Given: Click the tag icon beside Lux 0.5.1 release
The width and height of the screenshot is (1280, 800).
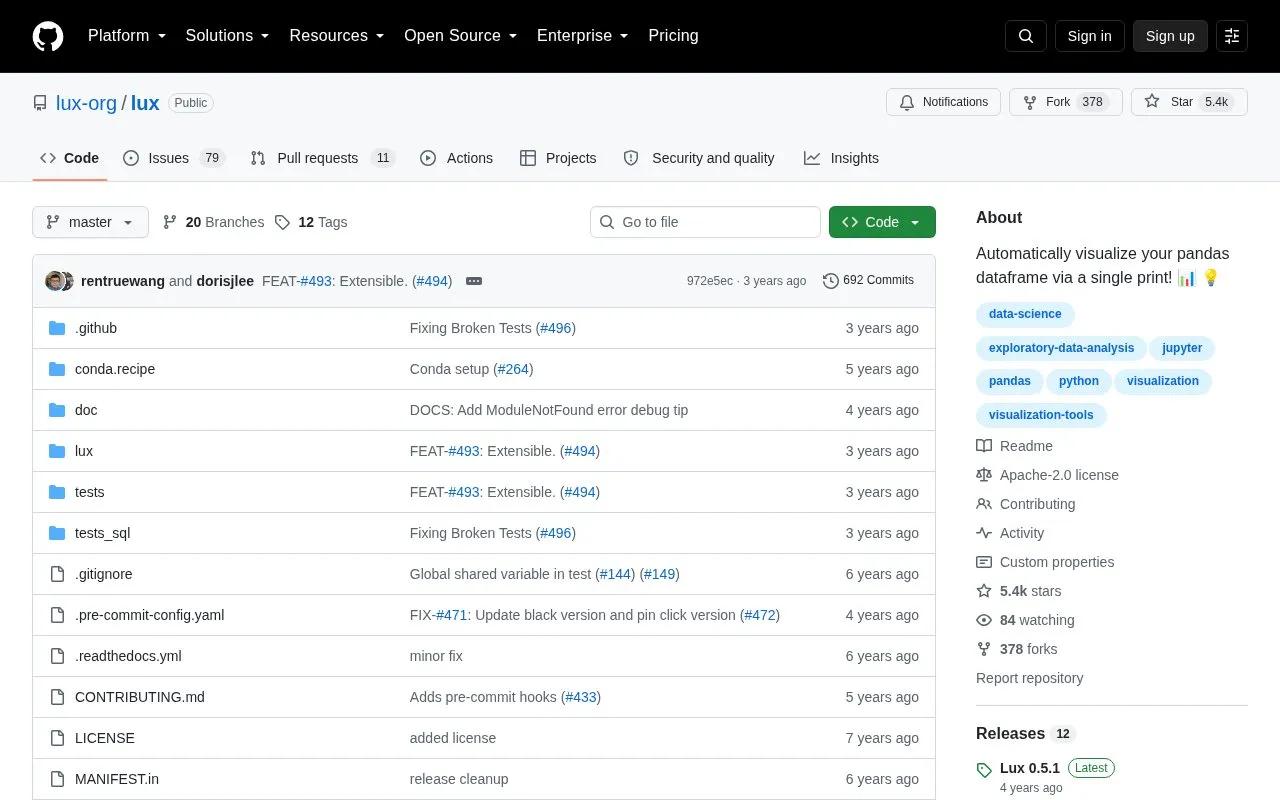Looking at the screenshot, I should pos(984,769).
